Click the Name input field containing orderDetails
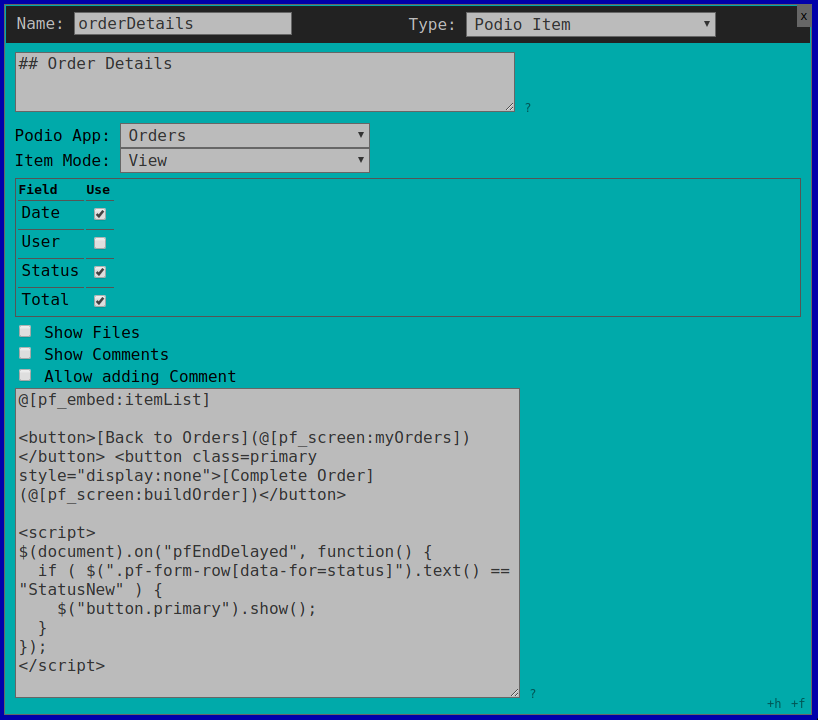 click(x=183, y=24)
